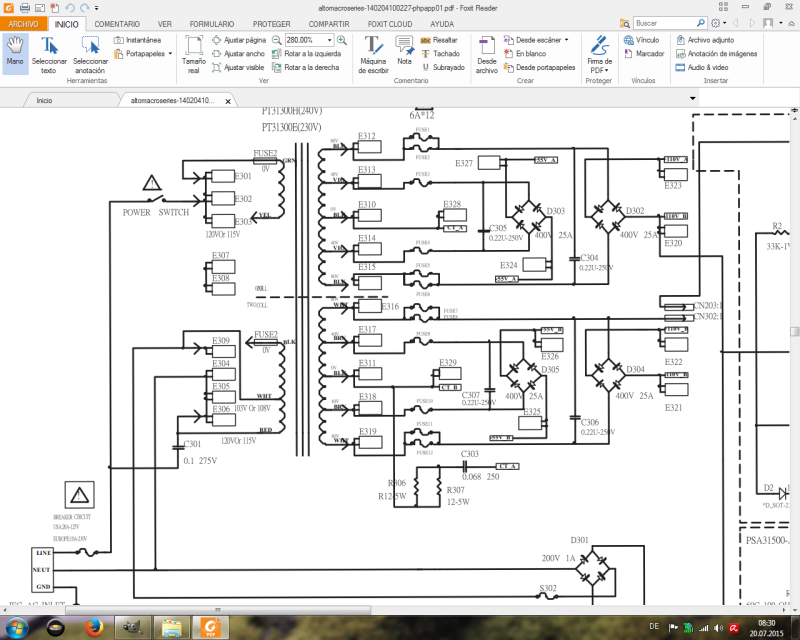The width and height of the screenshot is (800, 640).
Task: Open the quick access customize dropdown
Action: [96, 8]
